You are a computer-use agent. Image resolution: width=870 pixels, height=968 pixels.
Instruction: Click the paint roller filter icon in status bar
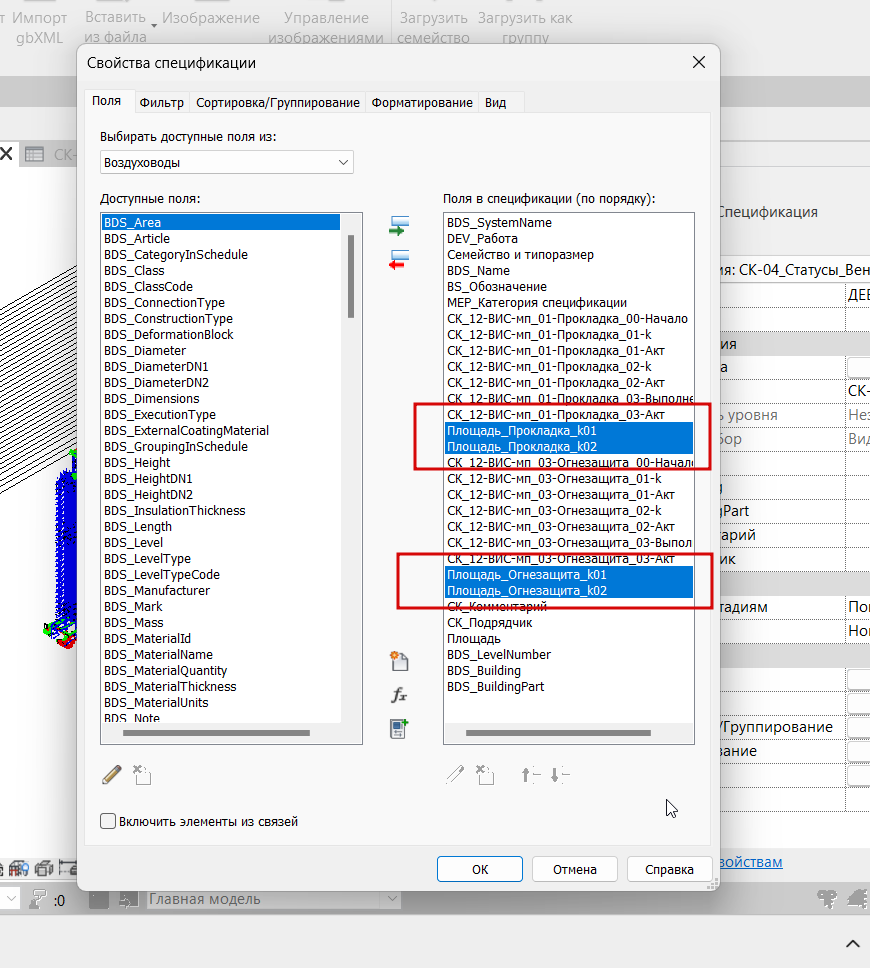pos(38,899)
